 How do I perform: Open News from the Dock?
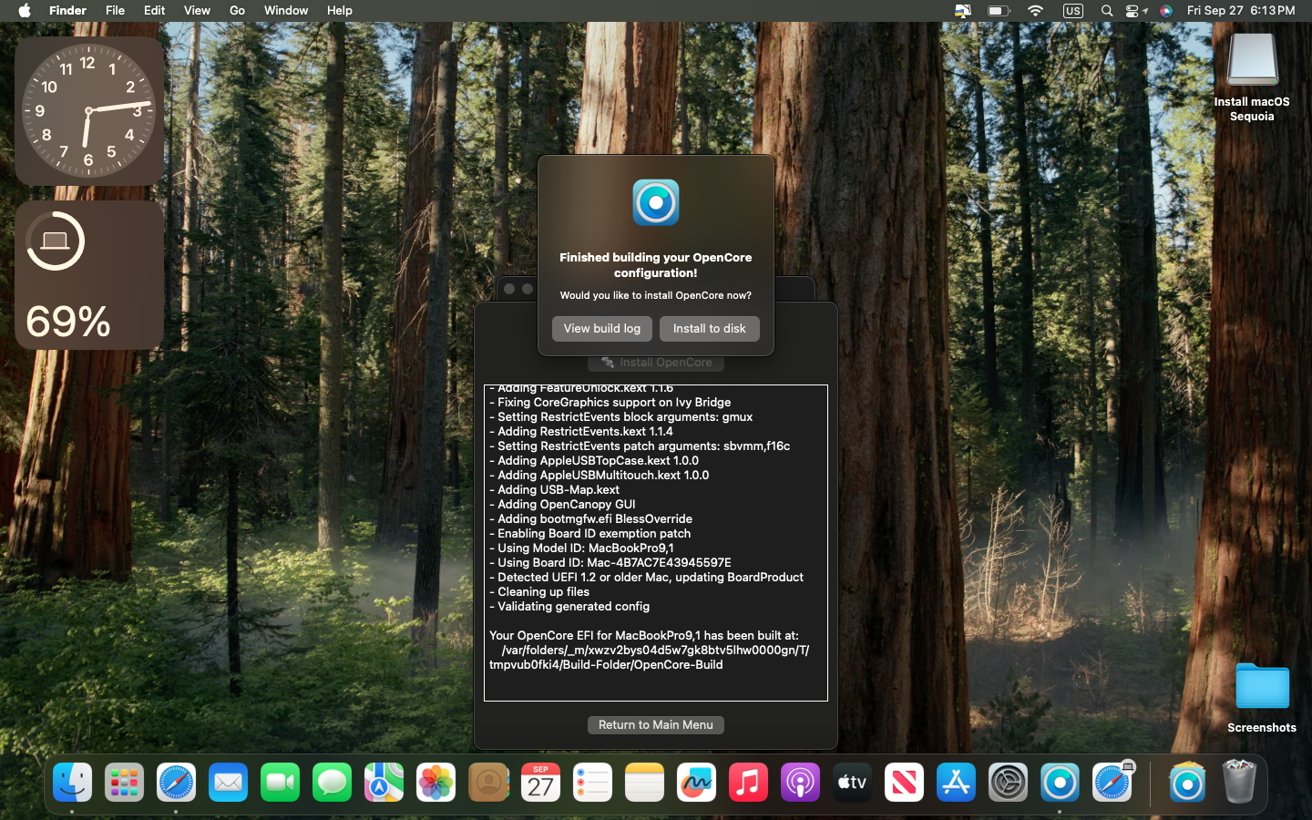pyautogui.click(x=904, y=782)
